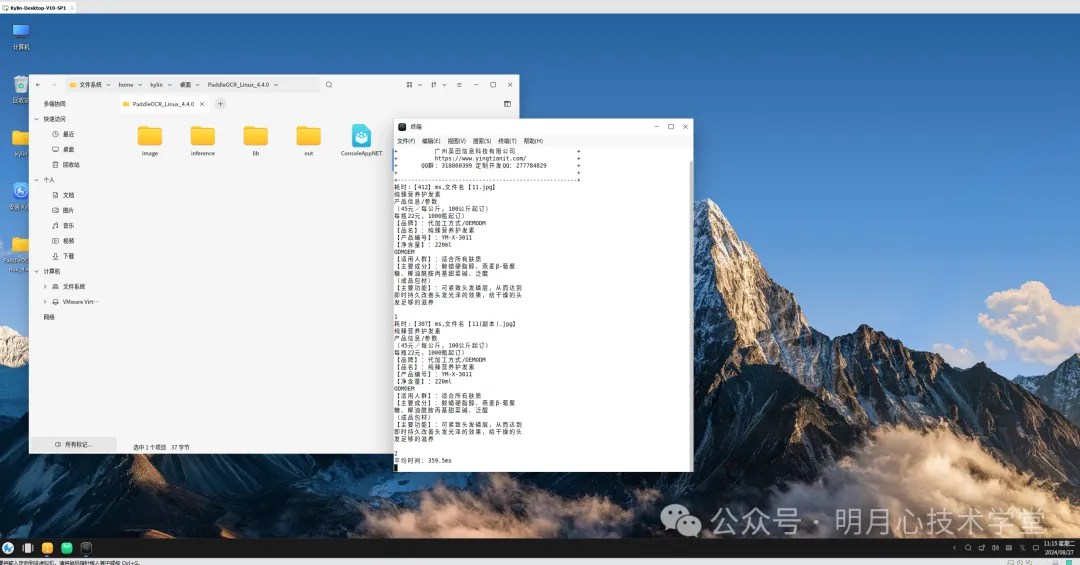1080x565 pixels.
Task: Open the Computer desktop icon
Action: (x=21, y=37)
